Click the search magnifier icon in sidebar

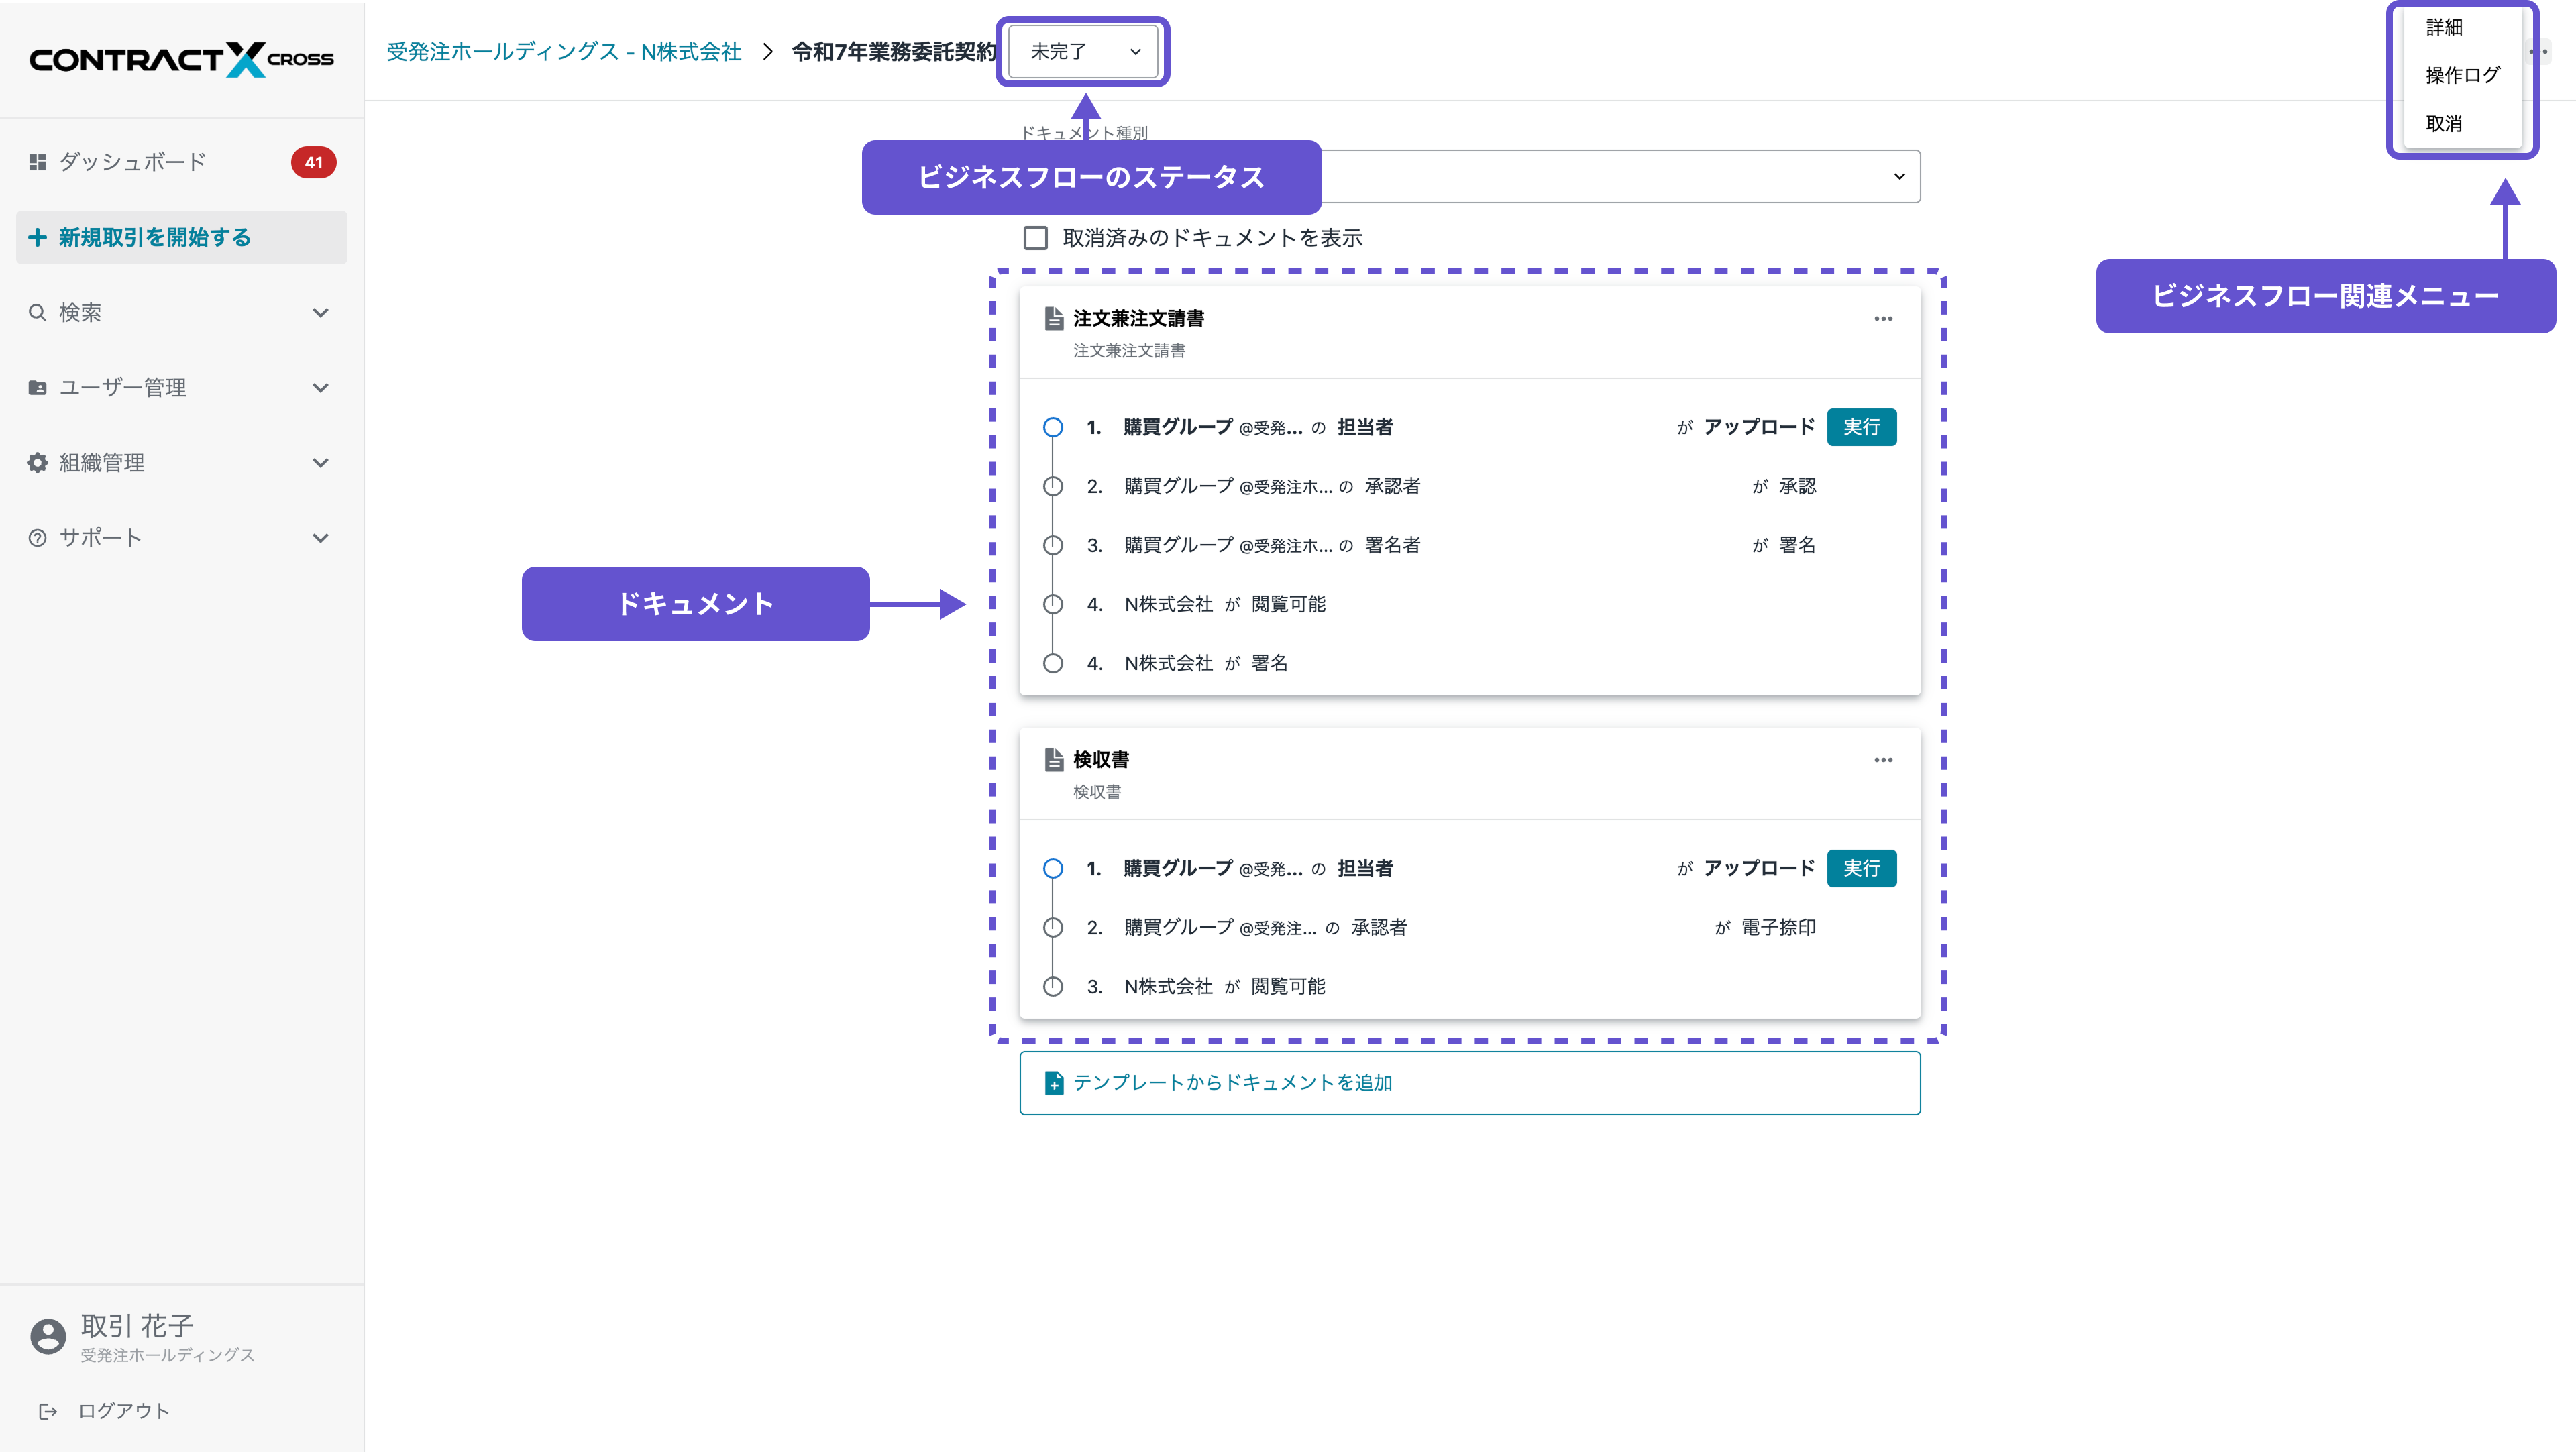[37, 313]
